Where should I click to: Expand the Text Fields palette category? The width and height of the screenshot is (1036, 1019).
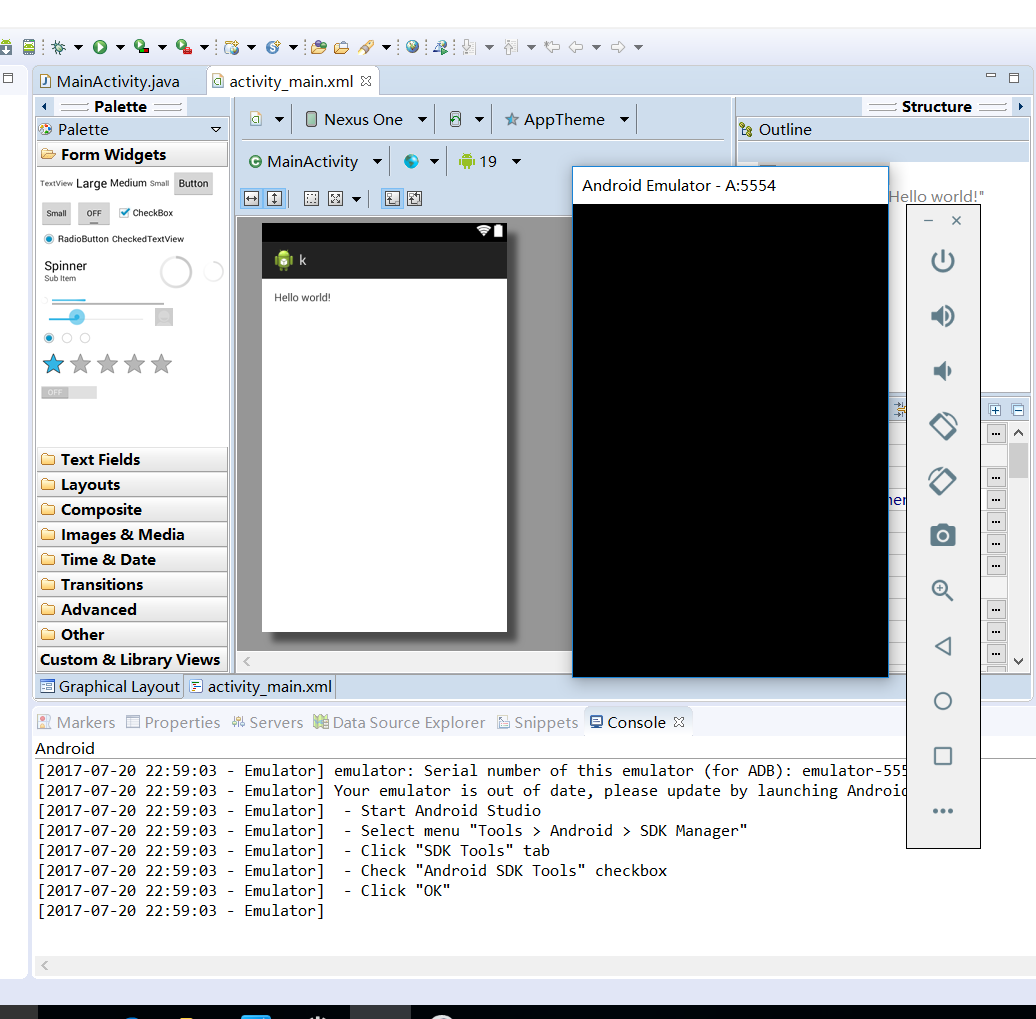[132, 459]
